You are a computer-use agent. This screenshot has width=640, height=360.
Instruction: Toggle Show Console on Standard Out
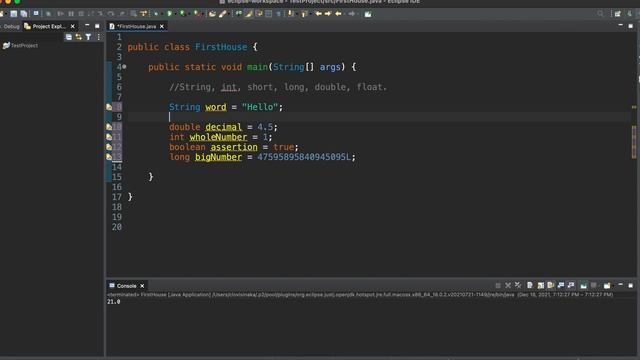click(561, 285)
